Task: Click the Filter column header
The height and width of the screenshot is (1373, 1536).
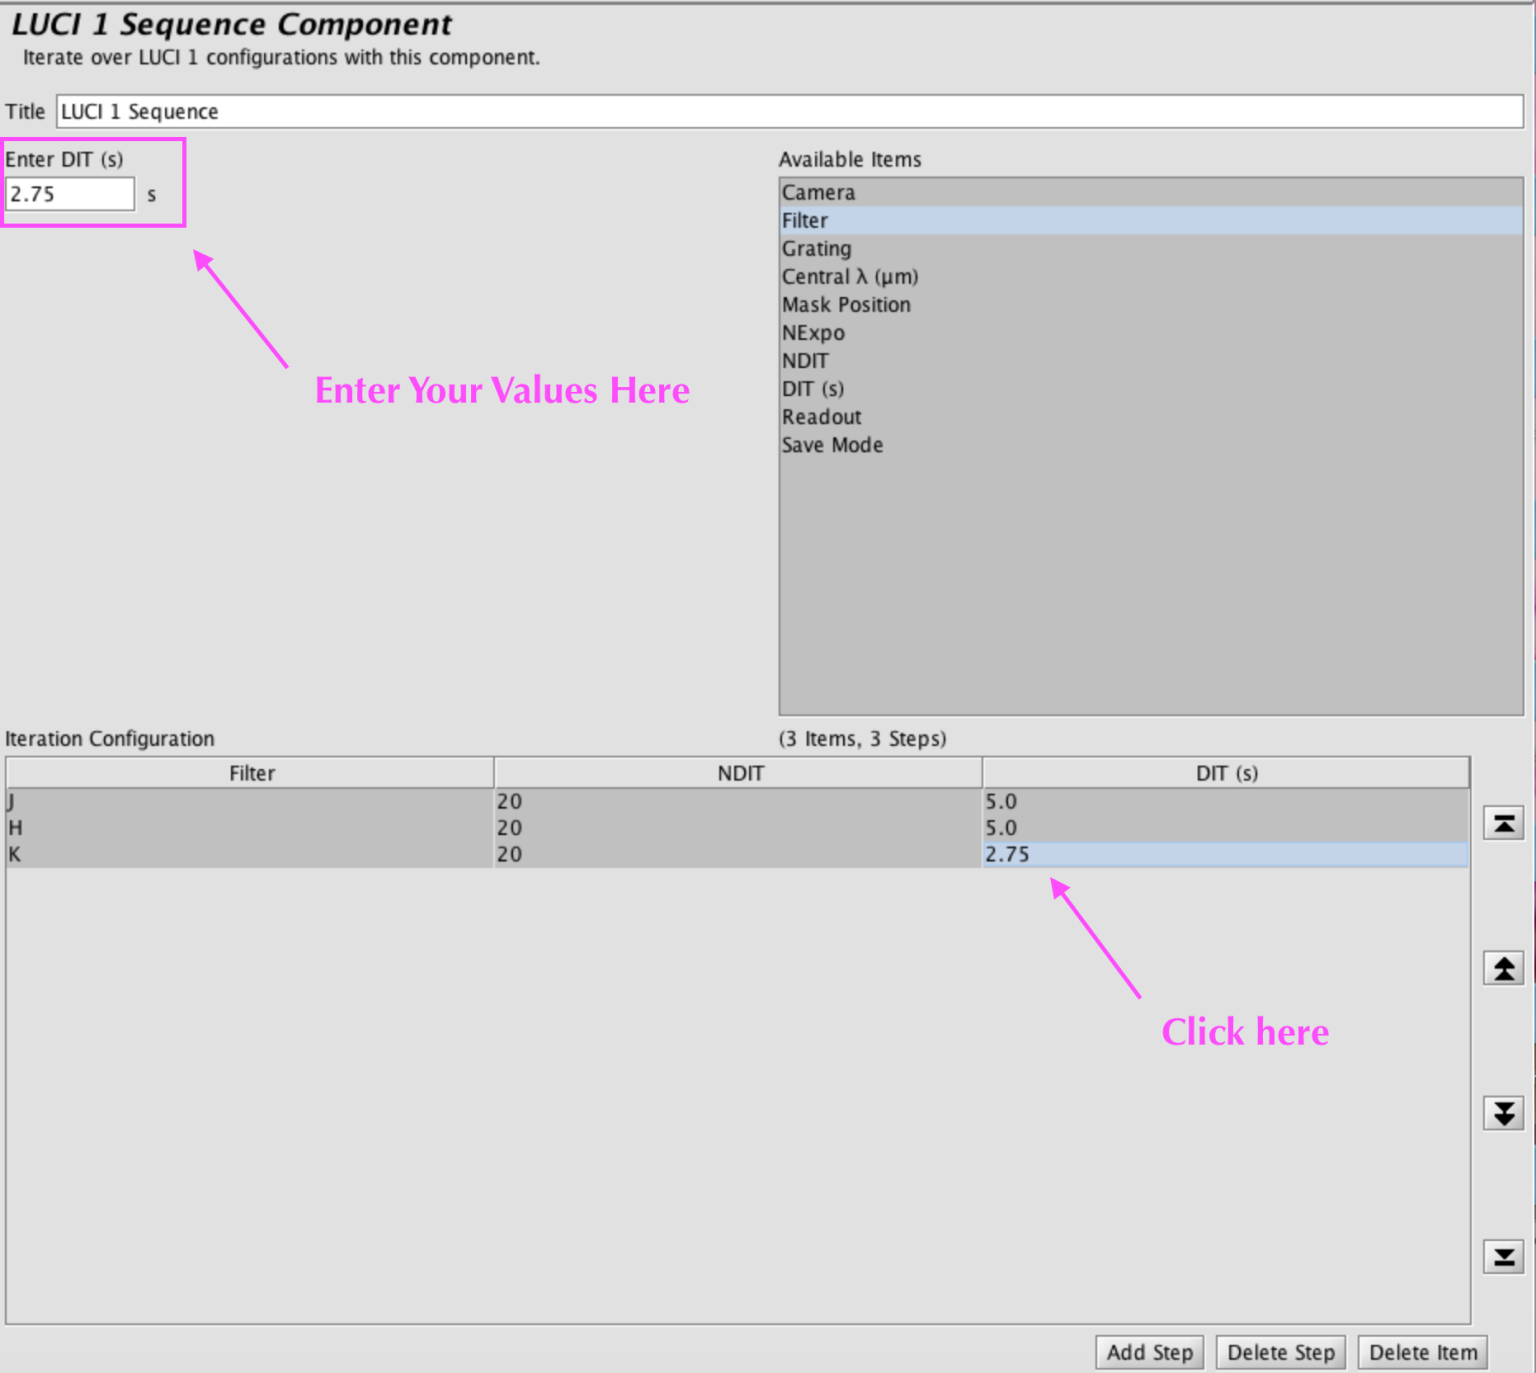Action: pyautogui.click(x=251, y=773)
